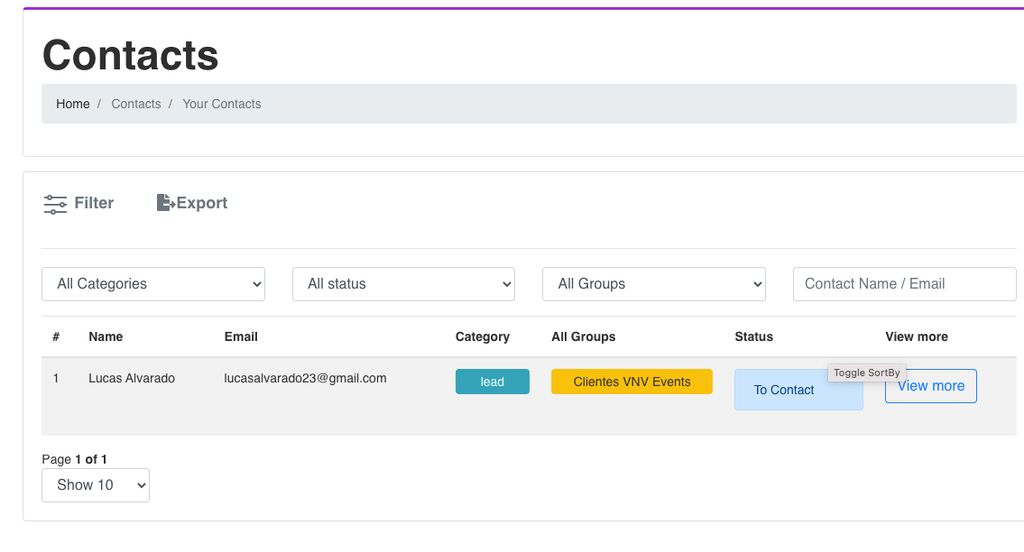
Task: Open View more for Lucas Alvarado
Action: point(931,386)
